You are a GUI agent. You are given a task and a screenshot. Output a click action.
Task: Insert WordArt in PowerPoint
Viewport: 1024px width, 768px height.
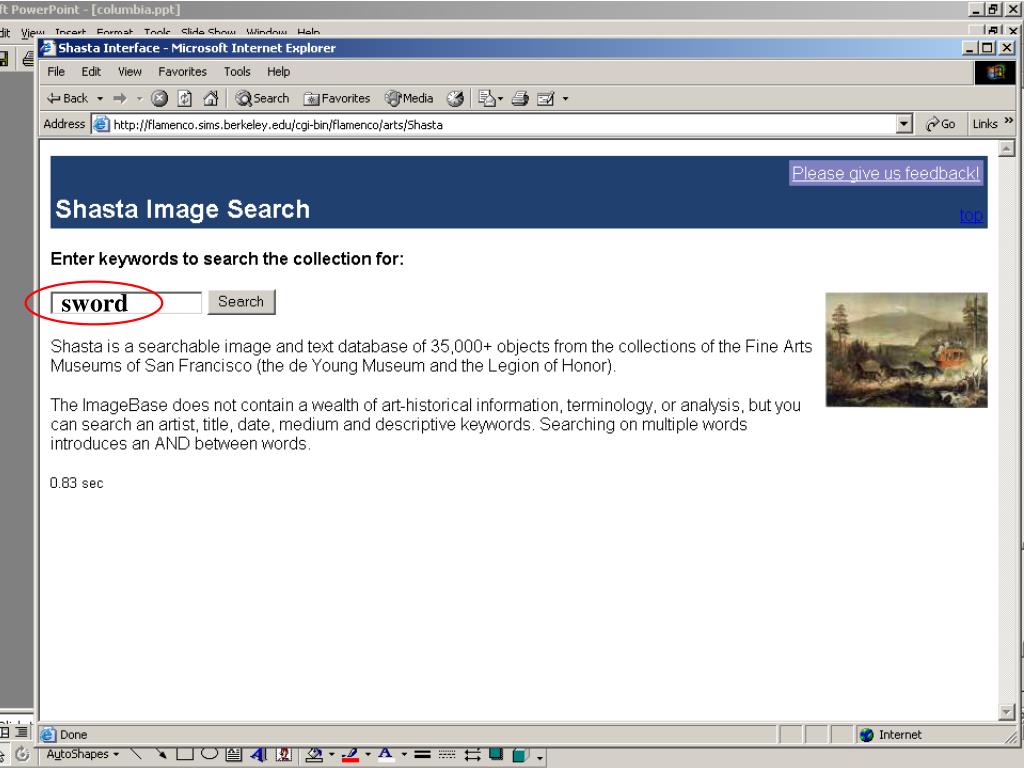coord(259,754)
